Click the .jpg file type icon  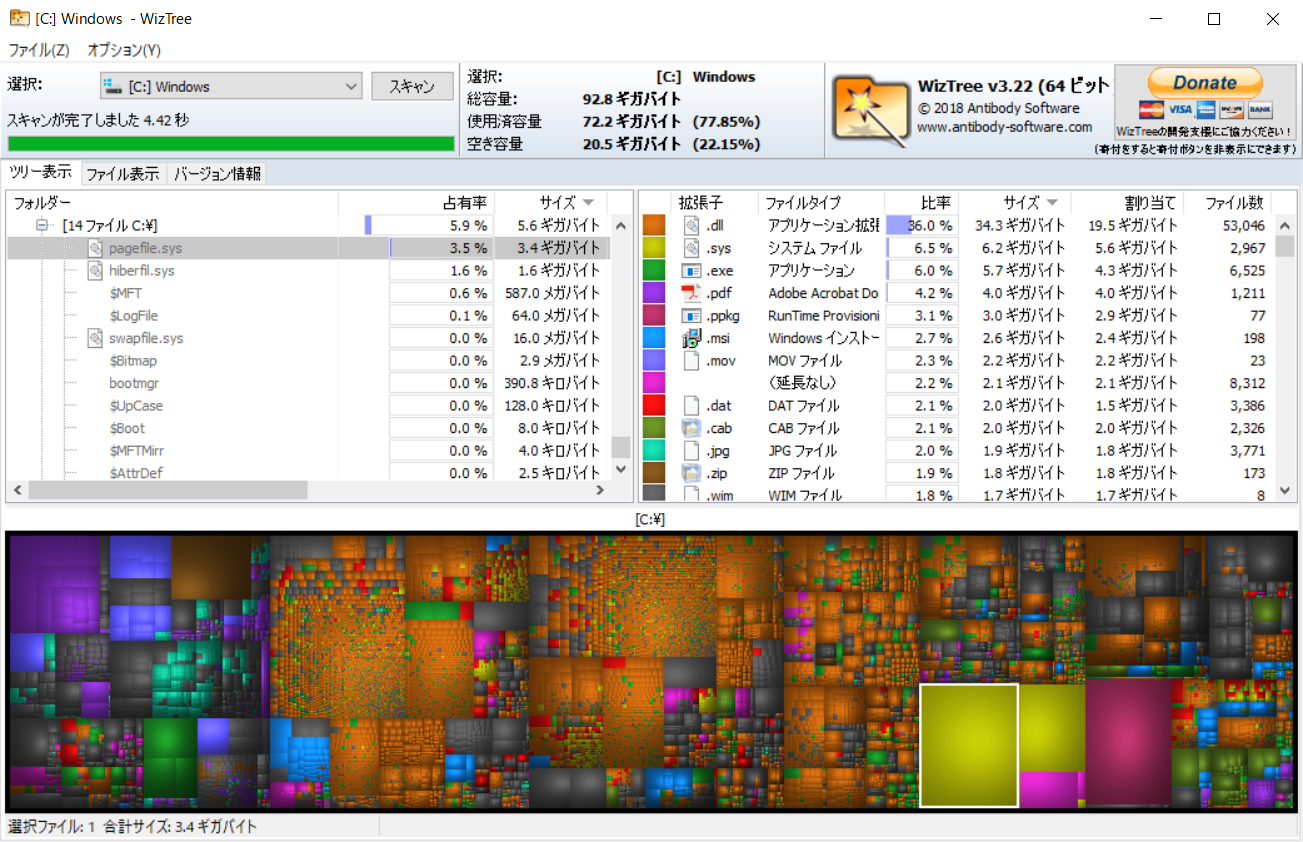[x=691, y=451]
